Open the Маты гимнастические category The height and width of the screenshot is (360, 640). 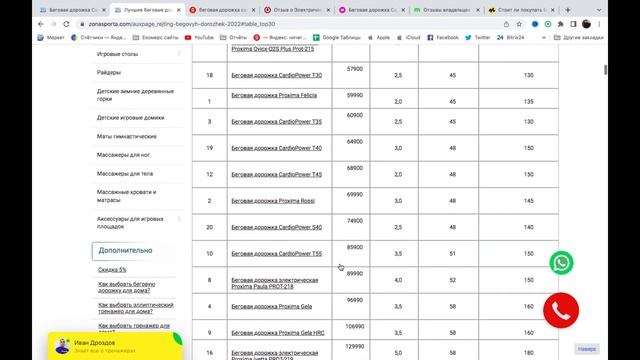coord(127,136)
